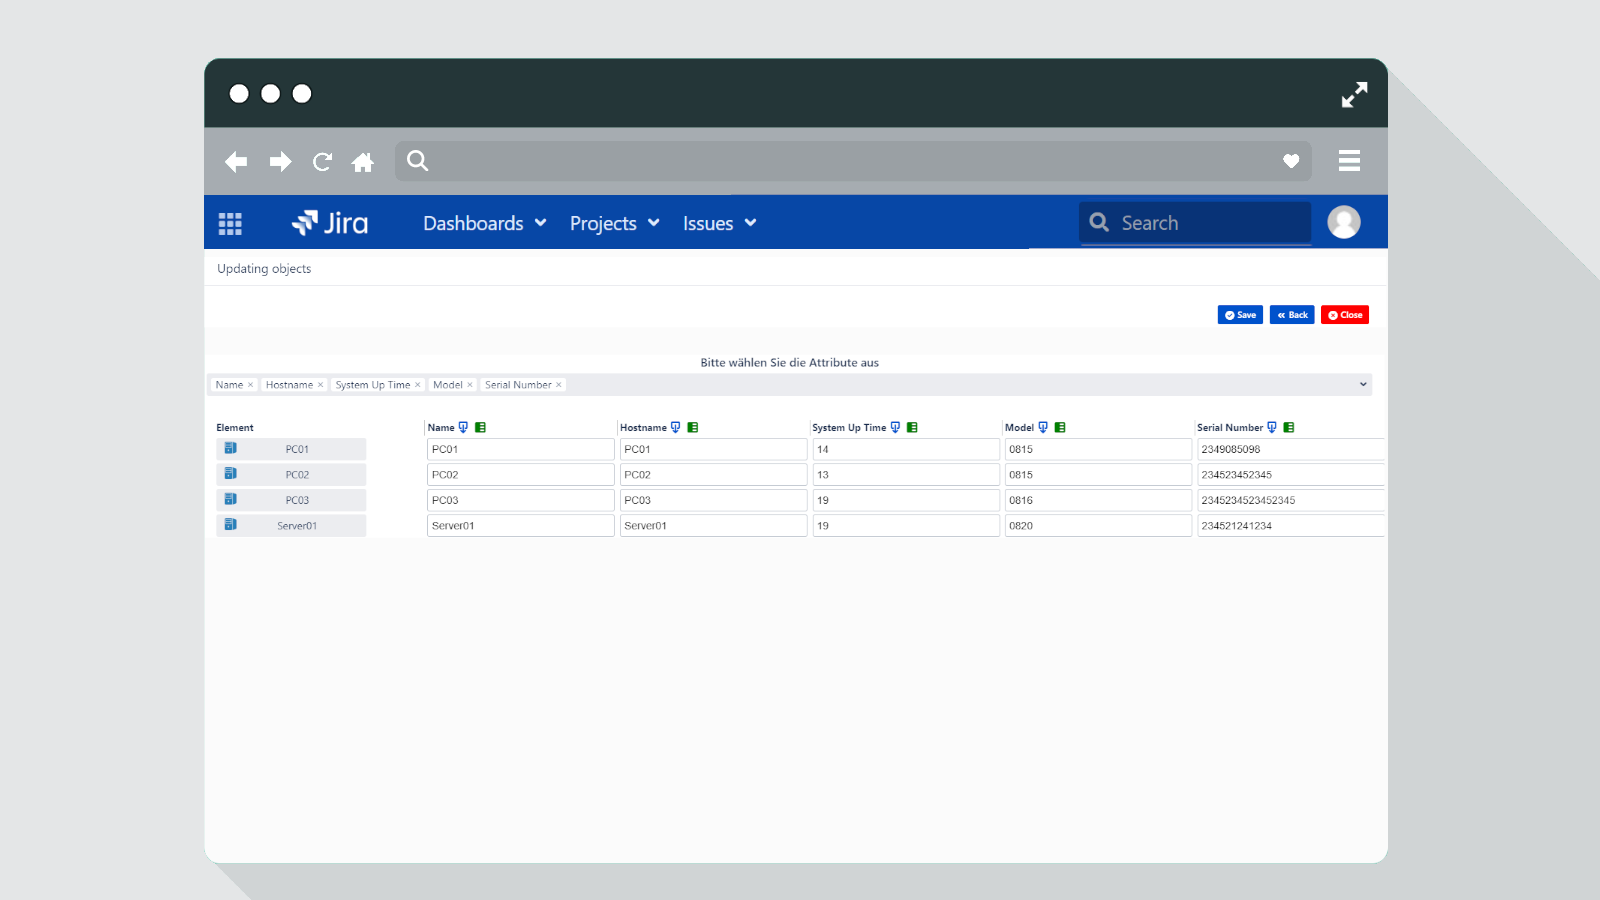Remove the Model attribute tag
1600x900 pixels.
pos(469,385)
